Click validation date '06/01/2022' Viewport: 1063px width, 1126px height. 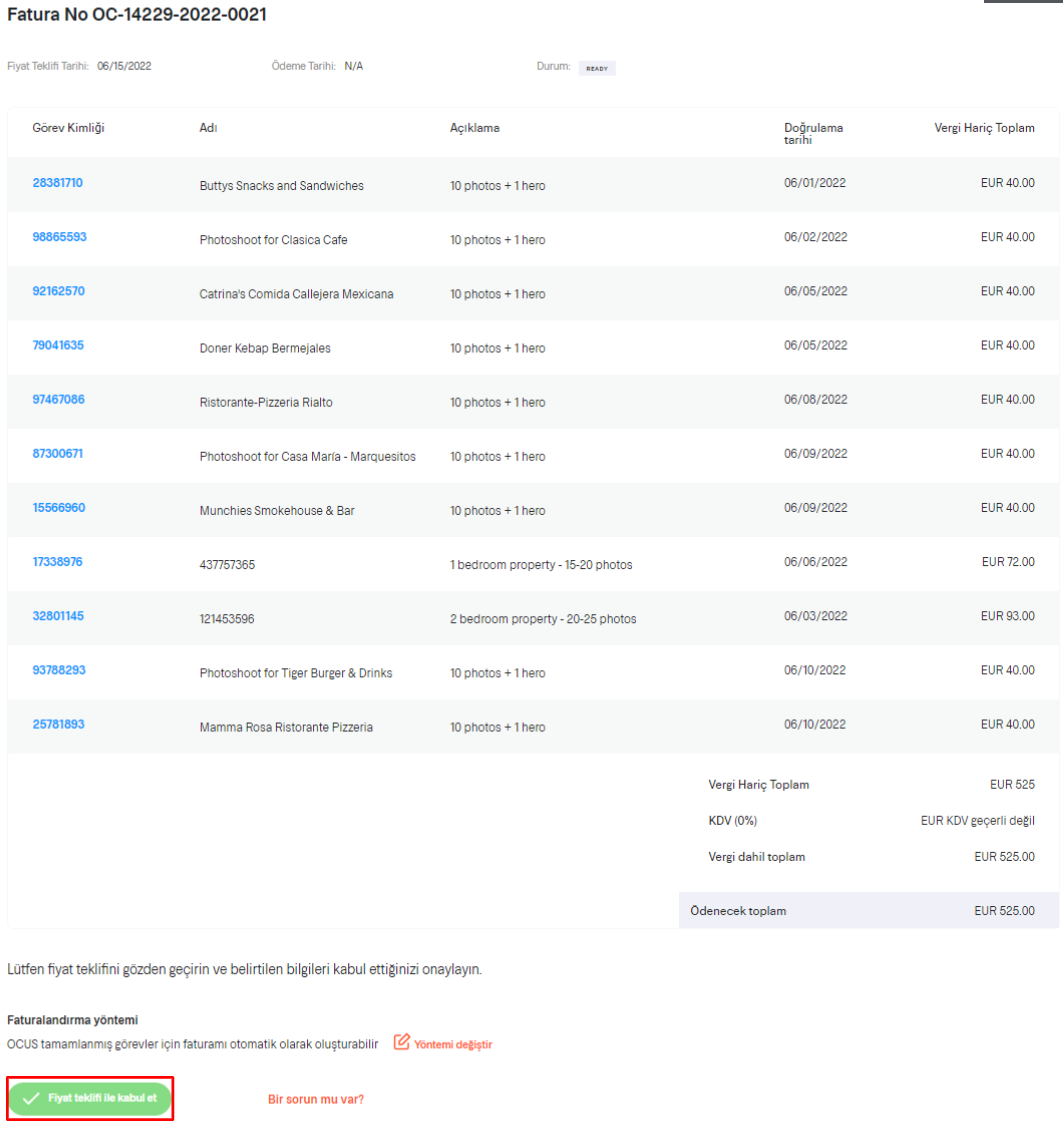[814, 182]
